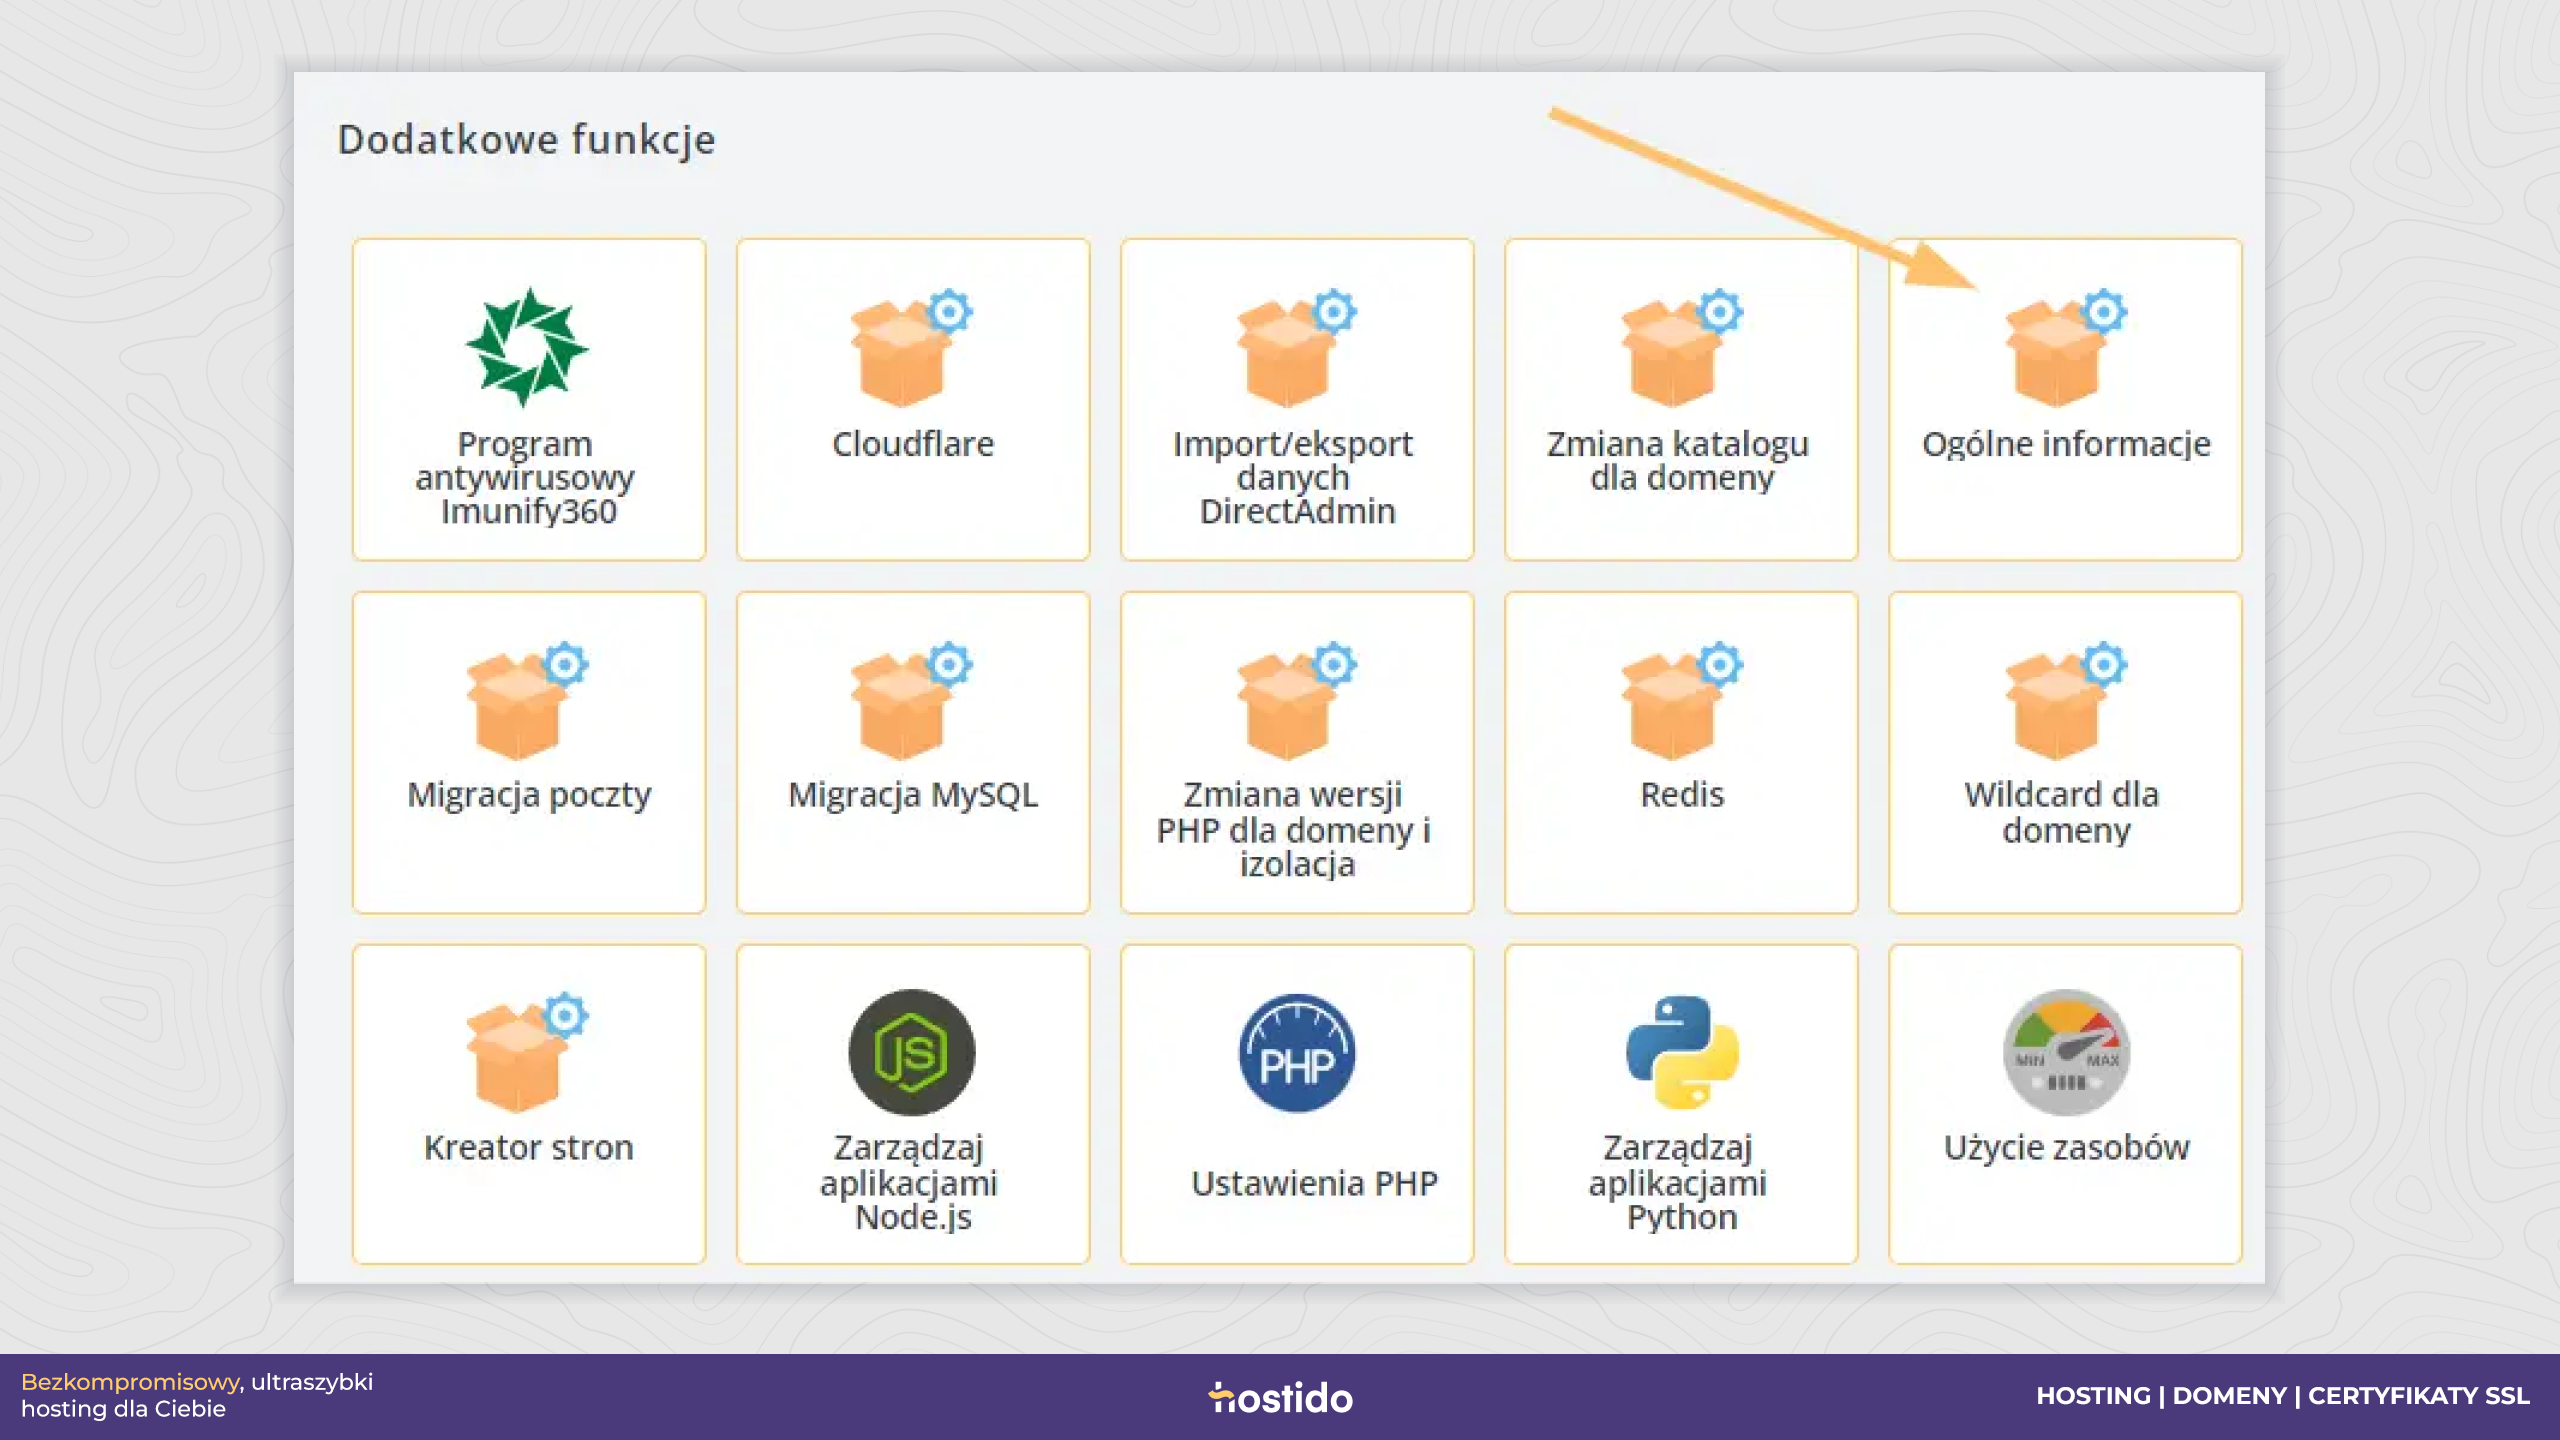This screenshot has width=2560, height=1440.
Task: Click the Kreator stron box icon
Action: [x=527, y=1052]
